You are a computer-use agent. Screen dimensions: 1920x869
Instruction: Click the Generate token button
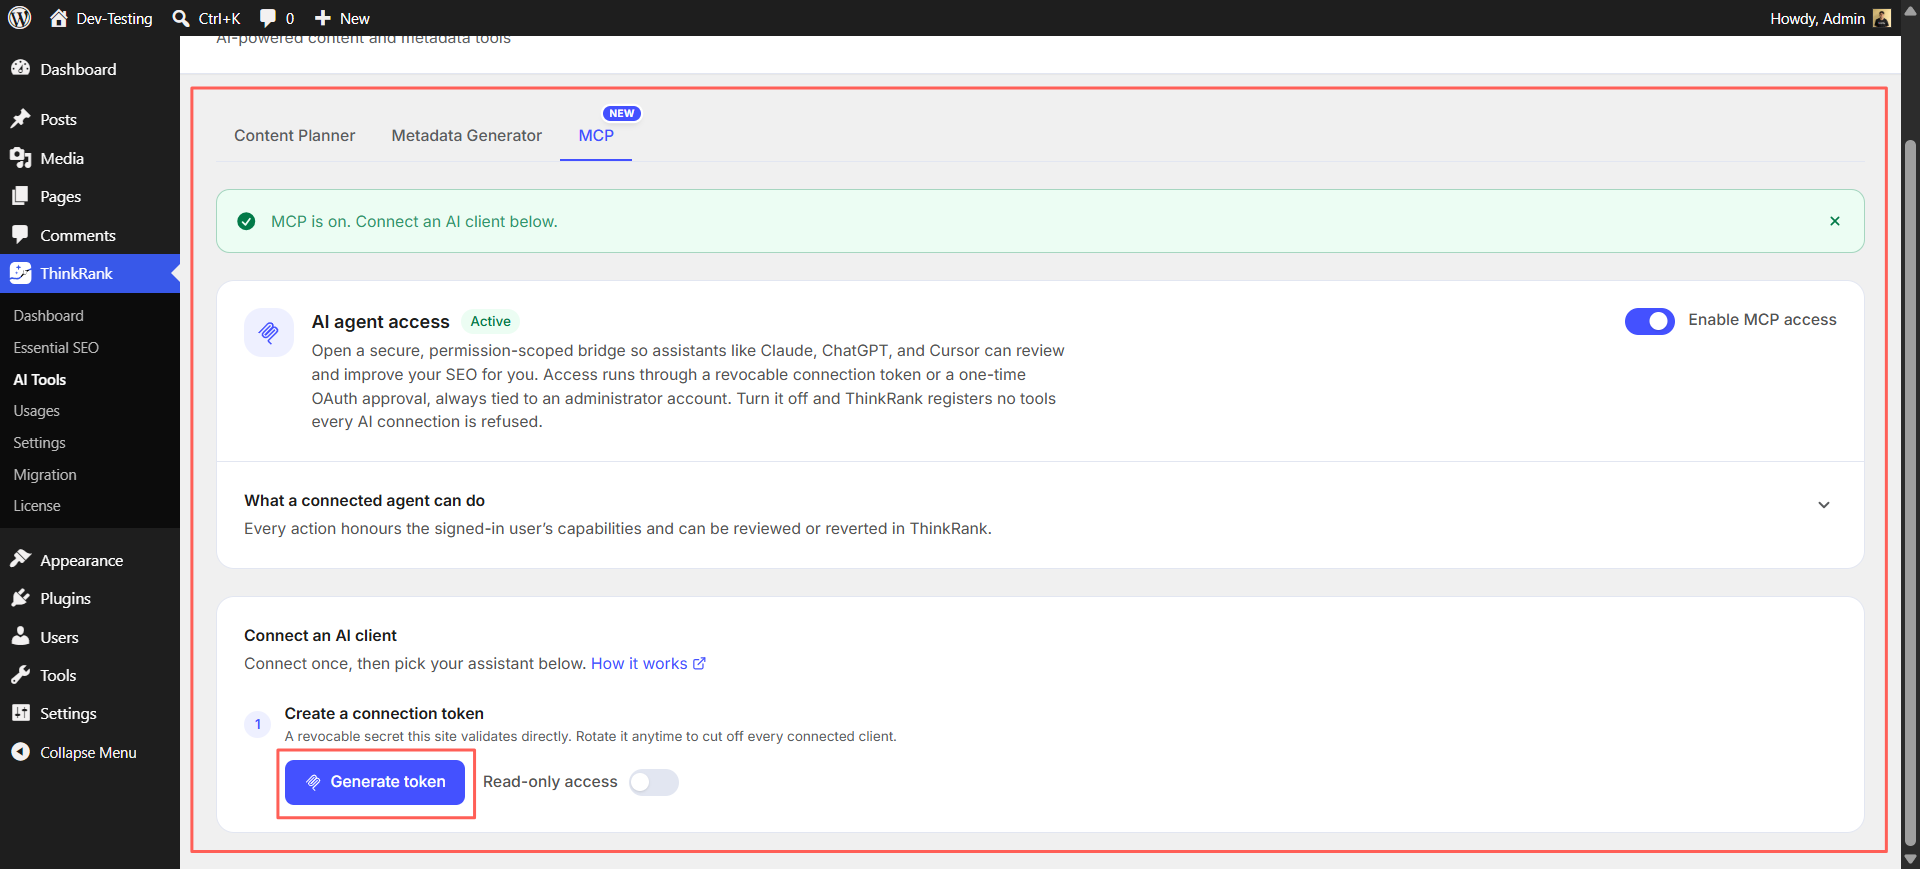click(375, 782)
